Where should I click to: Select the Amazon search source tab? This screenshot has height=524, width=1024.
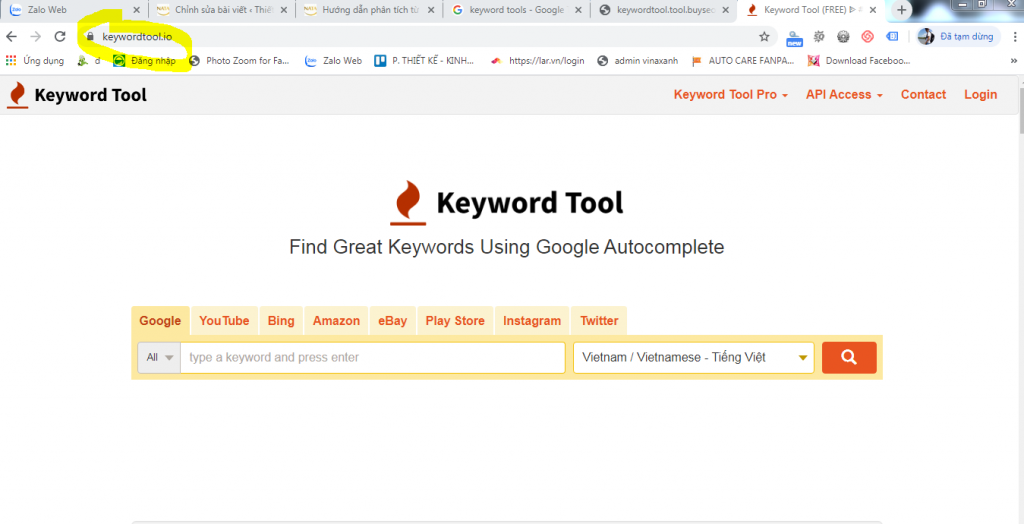coord(336,321)
